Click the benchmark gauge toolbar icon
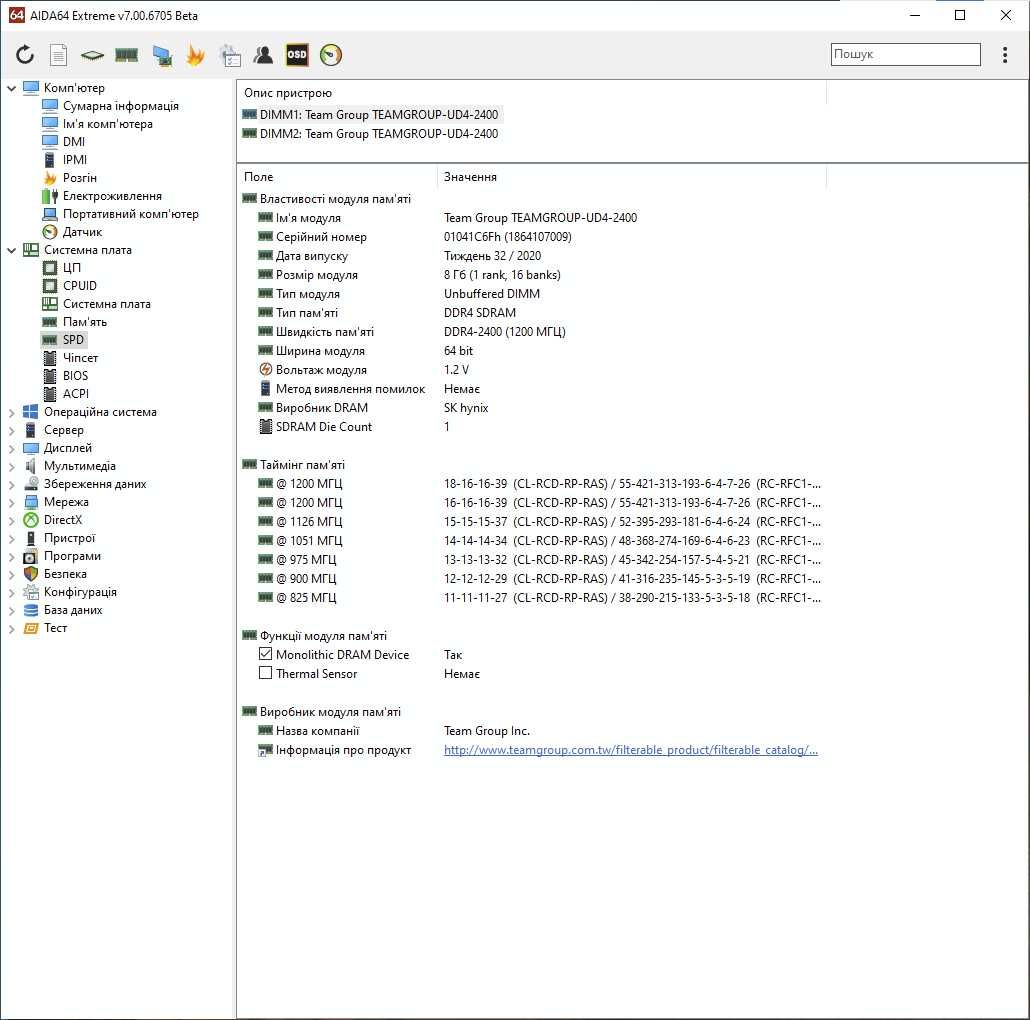Screen dimensions: 1030x1020 tap(331, 55)
